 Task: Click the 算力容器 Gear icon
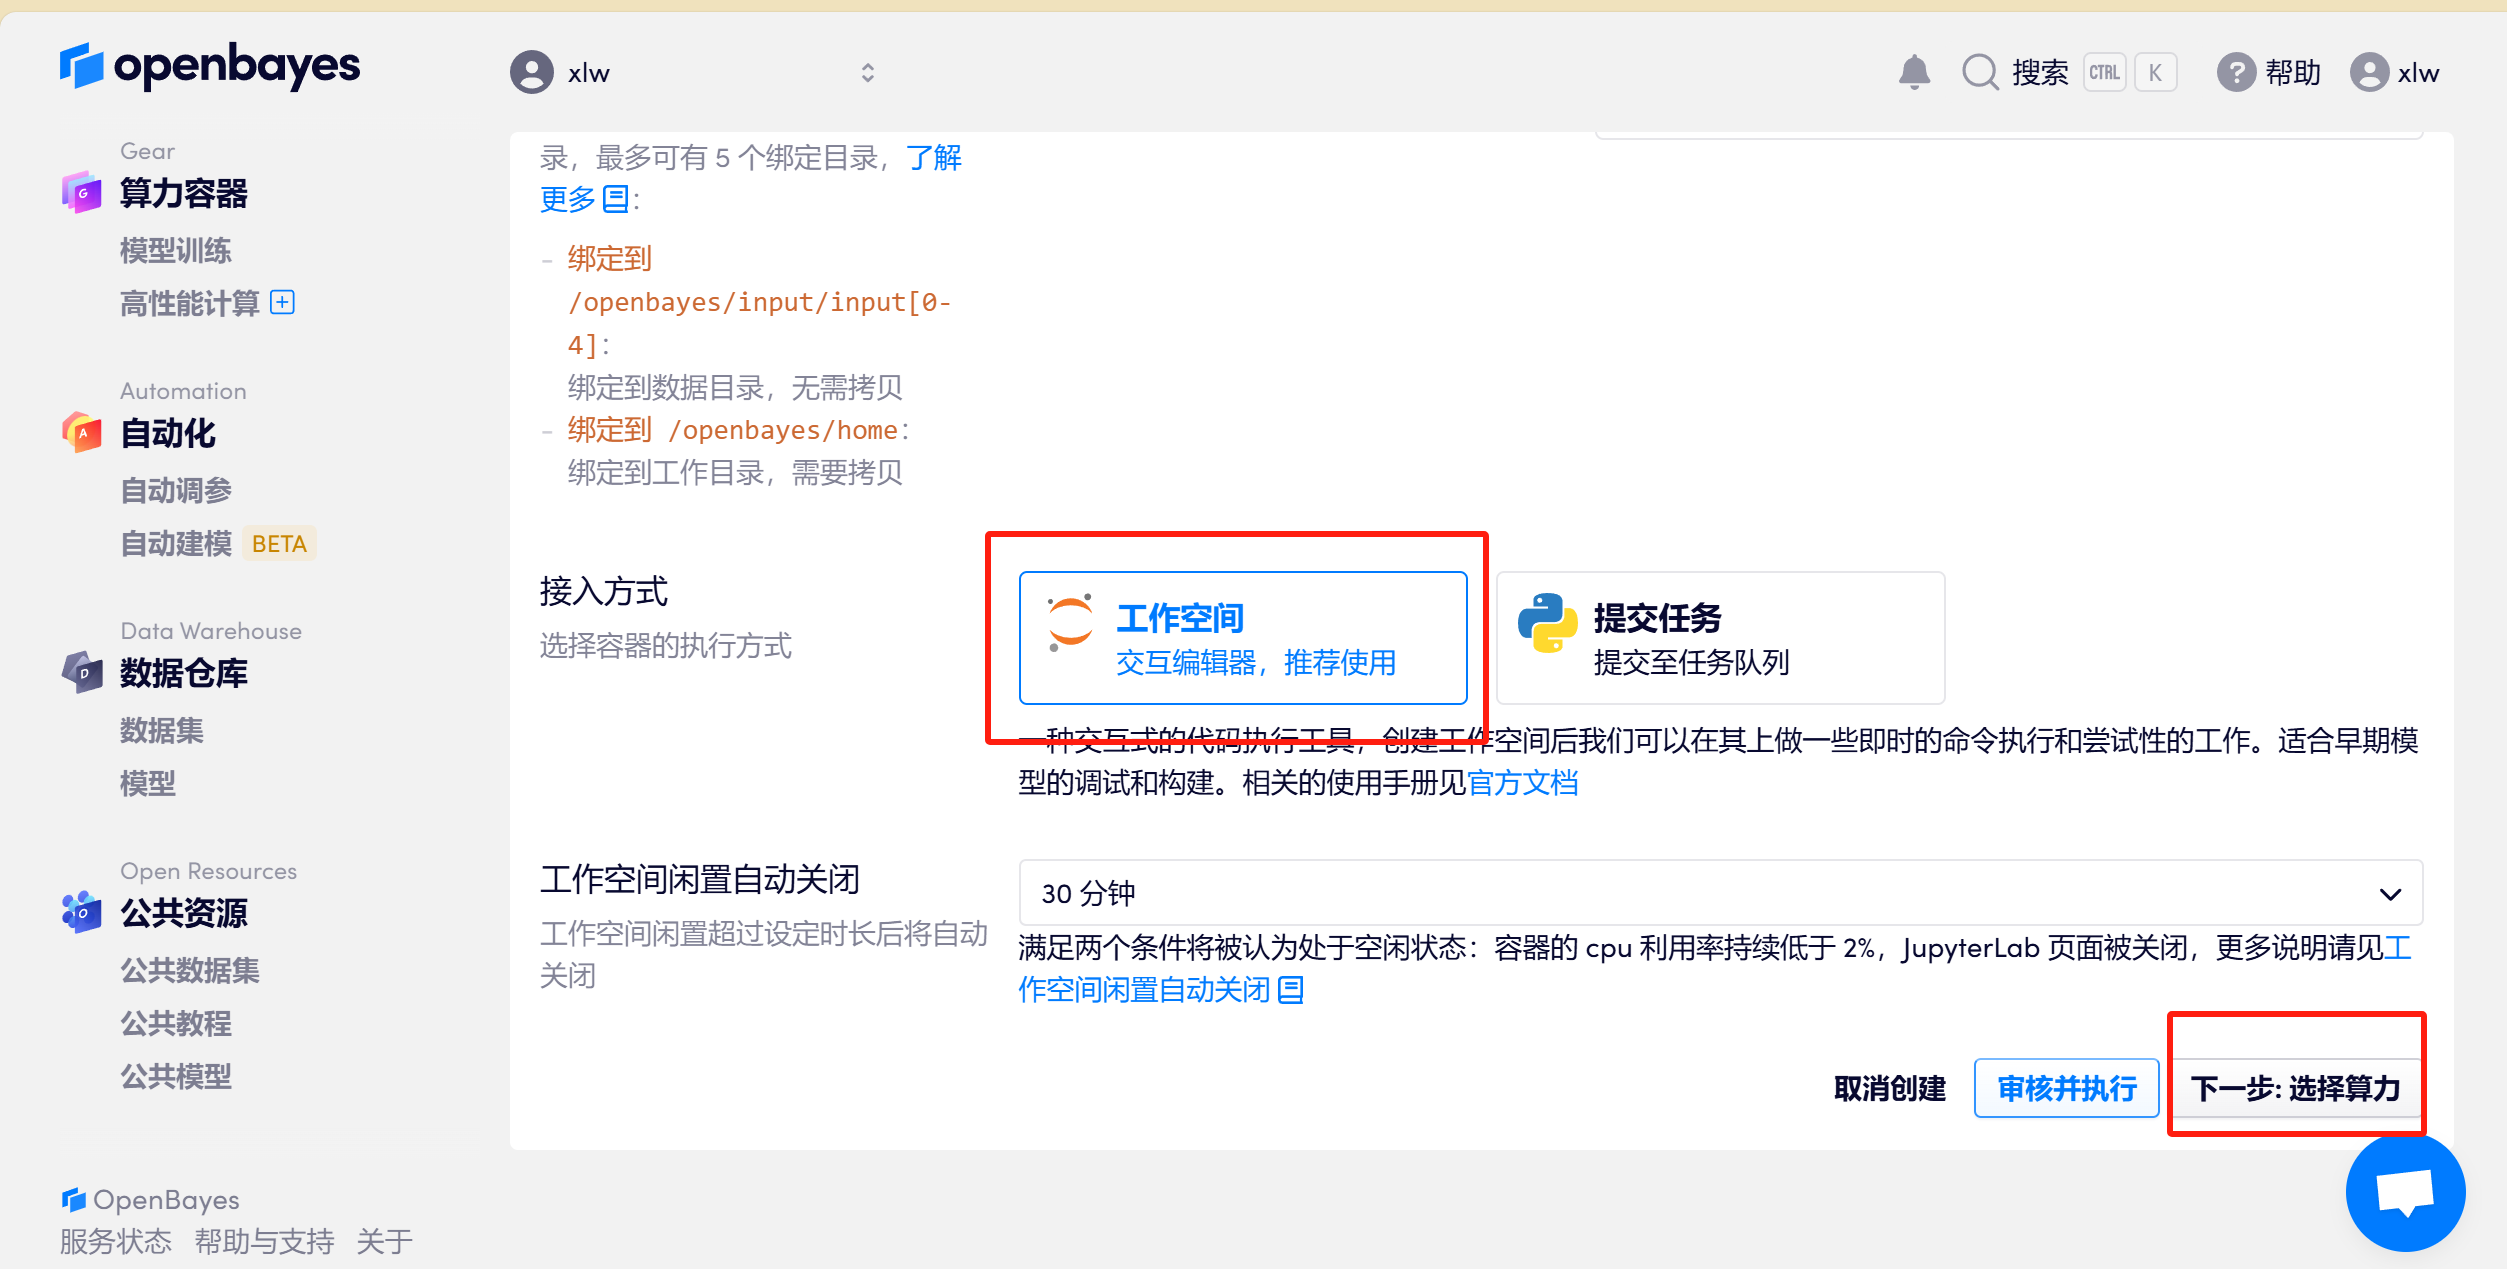(82, 192)
